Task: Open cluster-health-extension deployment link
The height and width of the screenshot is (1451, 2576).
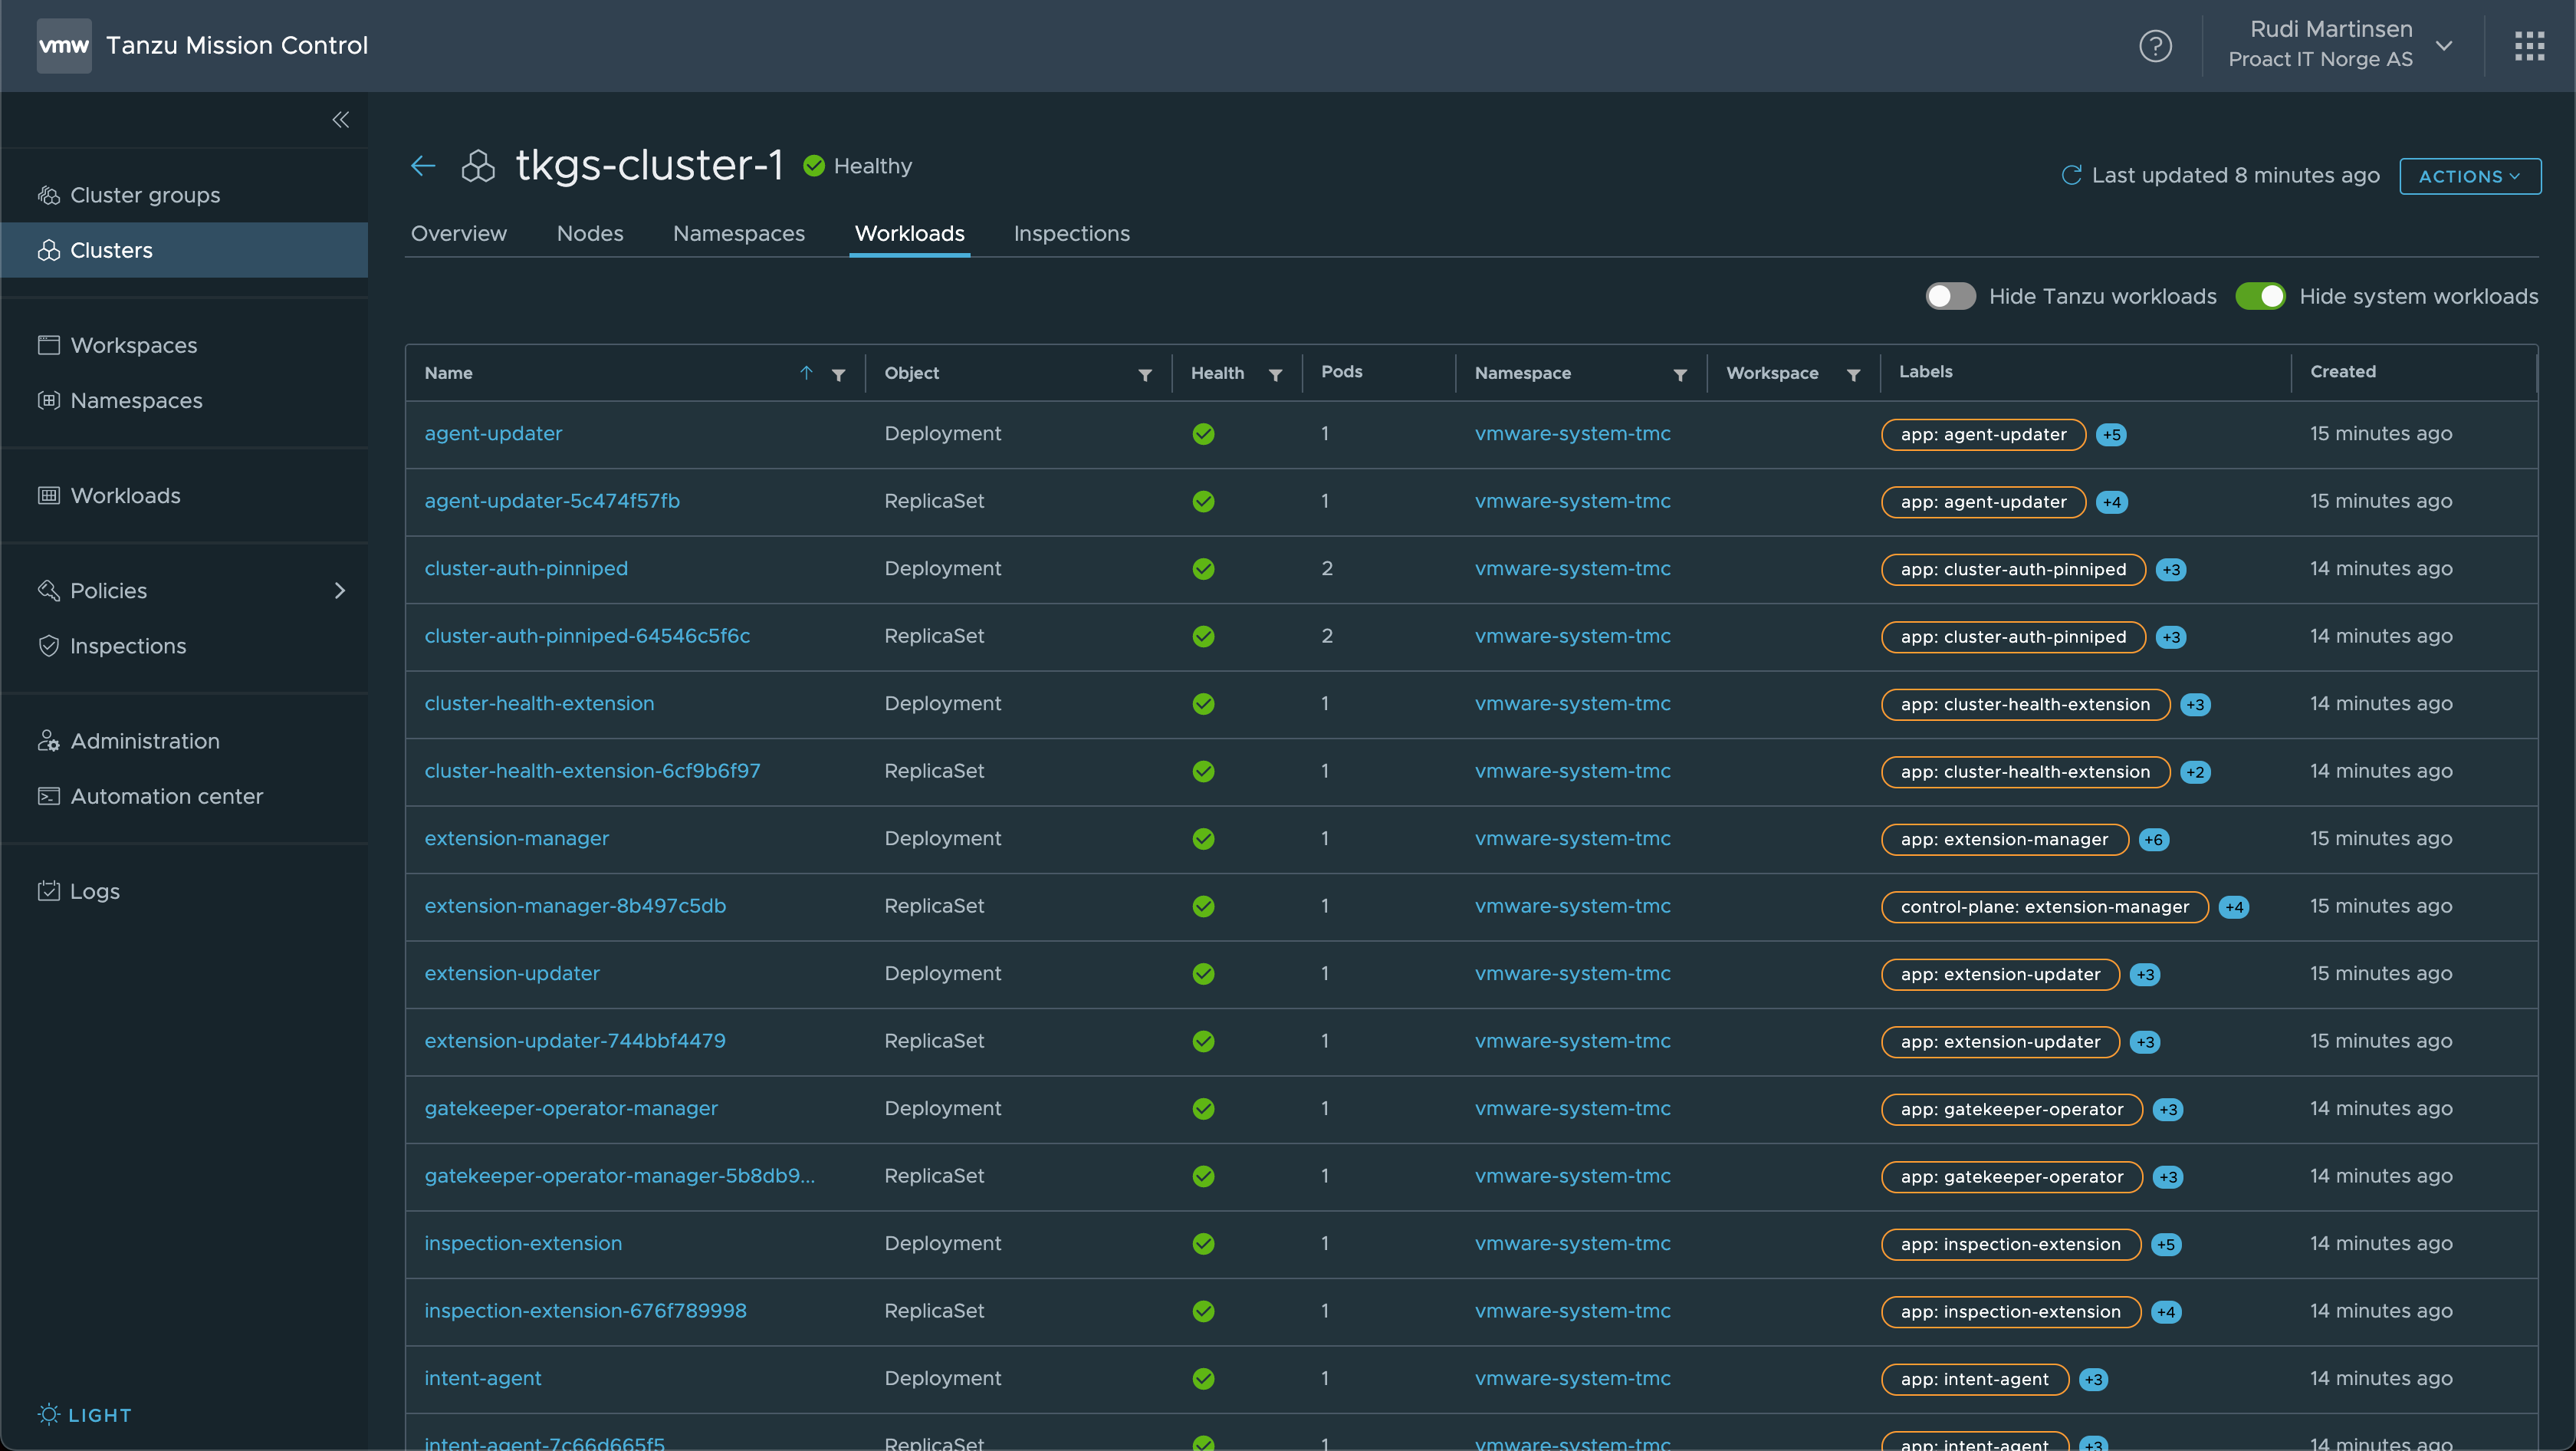Action: coord(539,704)
